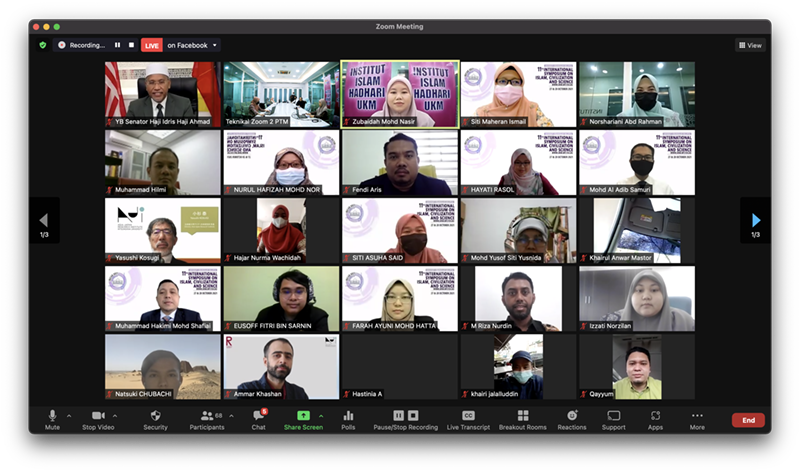Enable Live Transcript captions
The width and height of the screenshot is (800, 472).
click(468, 416)
